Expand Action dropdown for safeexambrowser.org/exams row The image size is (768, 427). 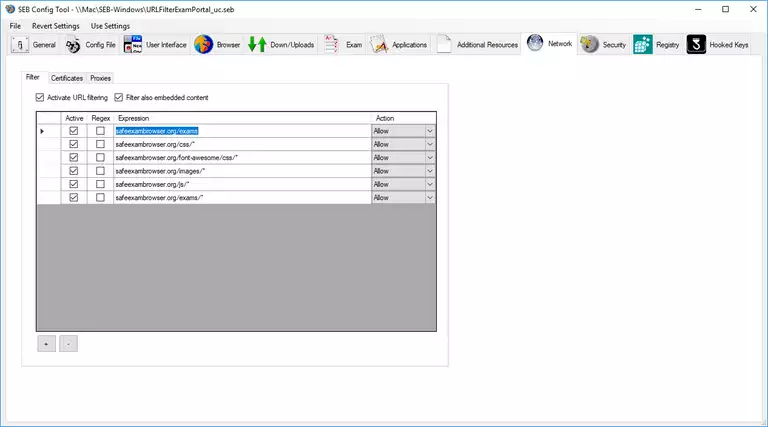pos(430,131)
